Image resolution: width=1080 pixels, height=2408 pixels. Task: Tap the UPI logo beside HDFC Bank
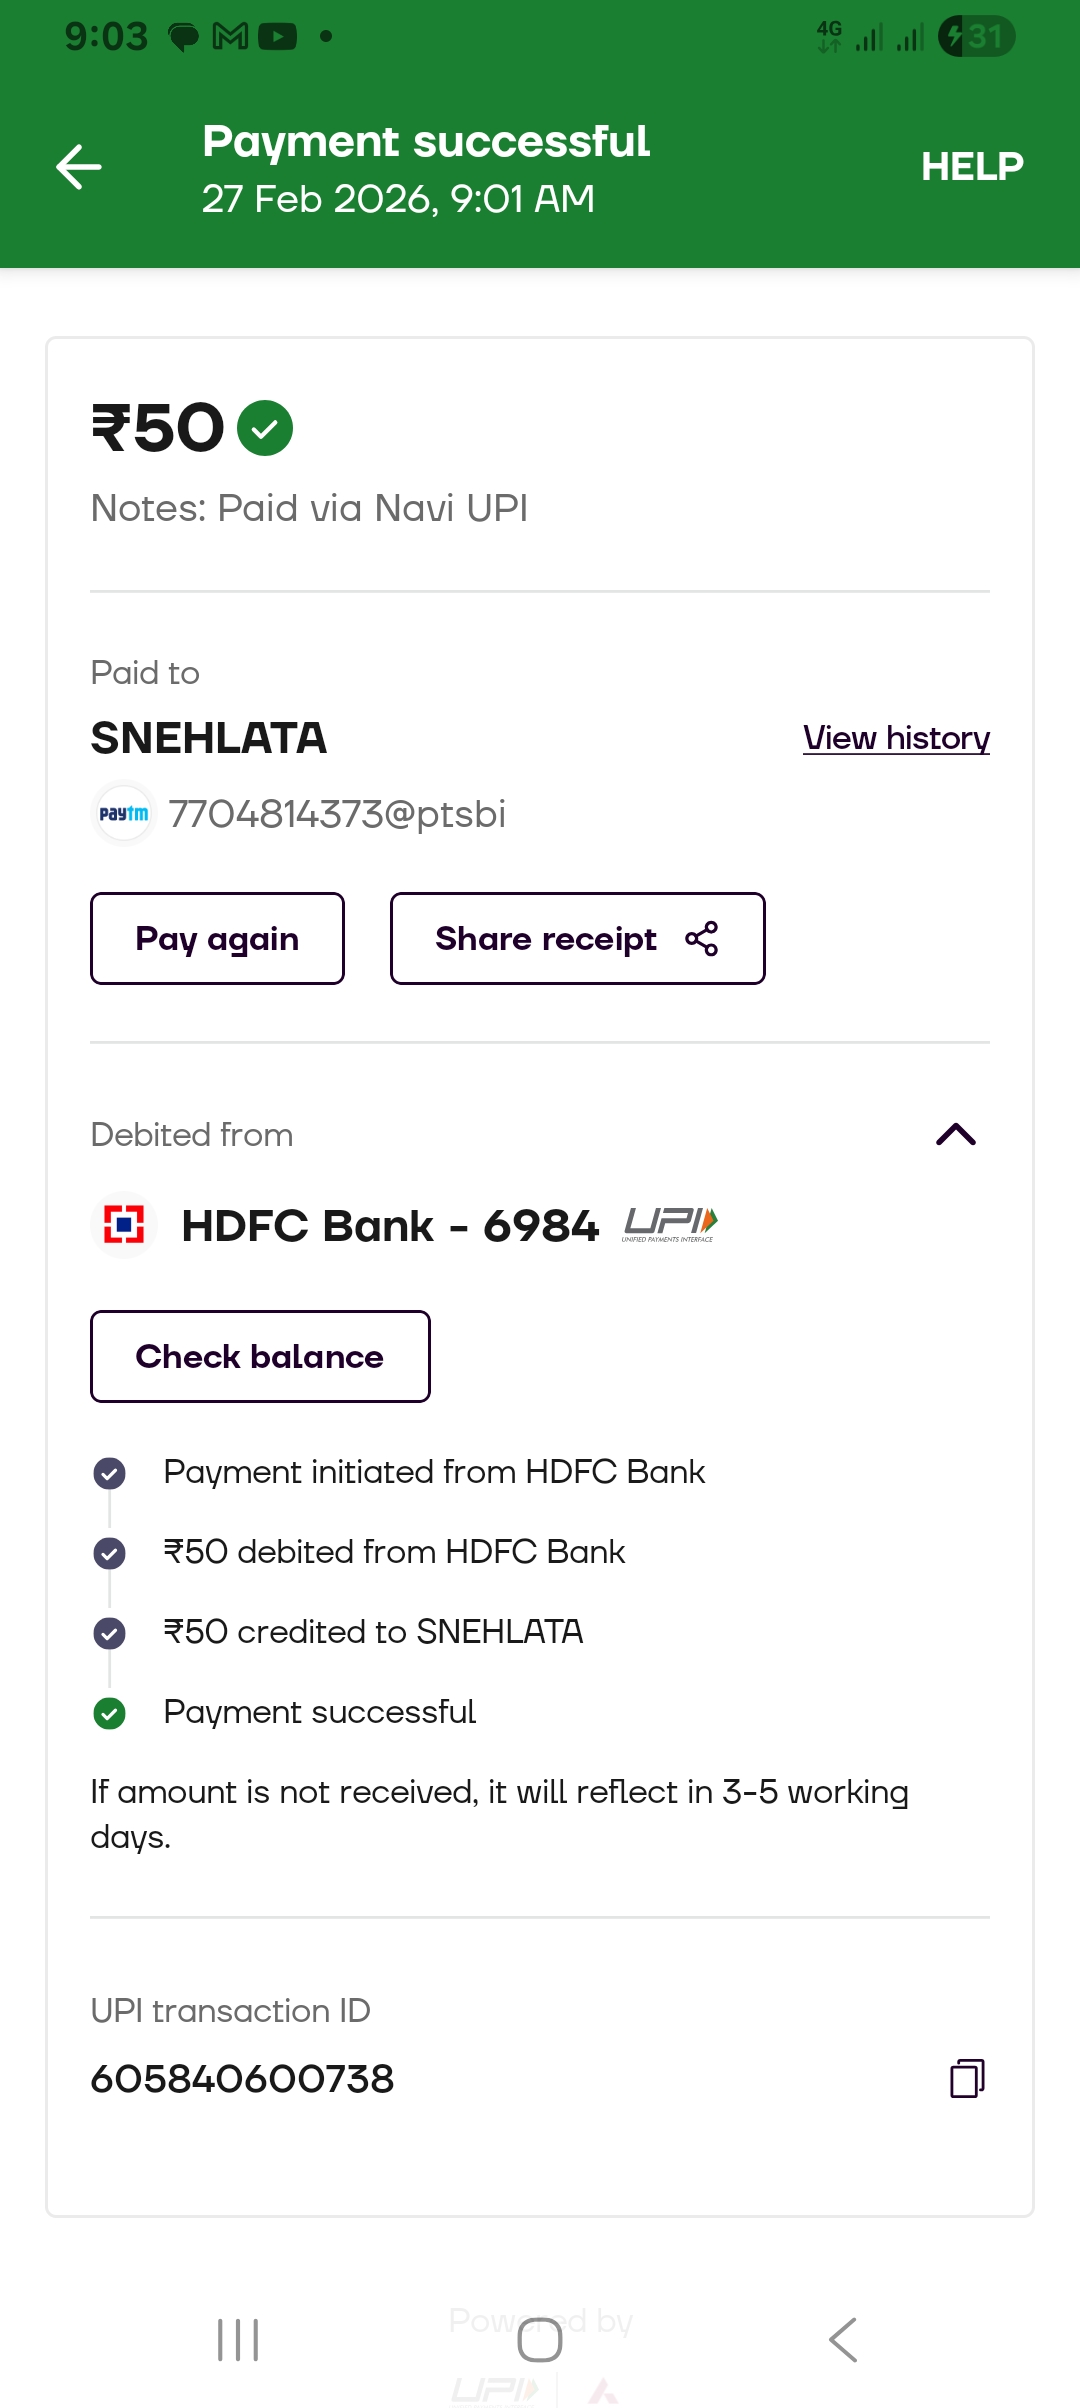(x=670, y=1224)
